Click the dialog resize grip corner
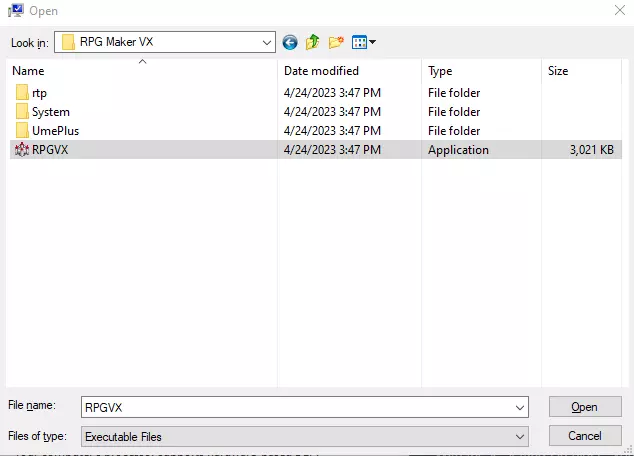The image size is (634, 456). tap(629, 451)
